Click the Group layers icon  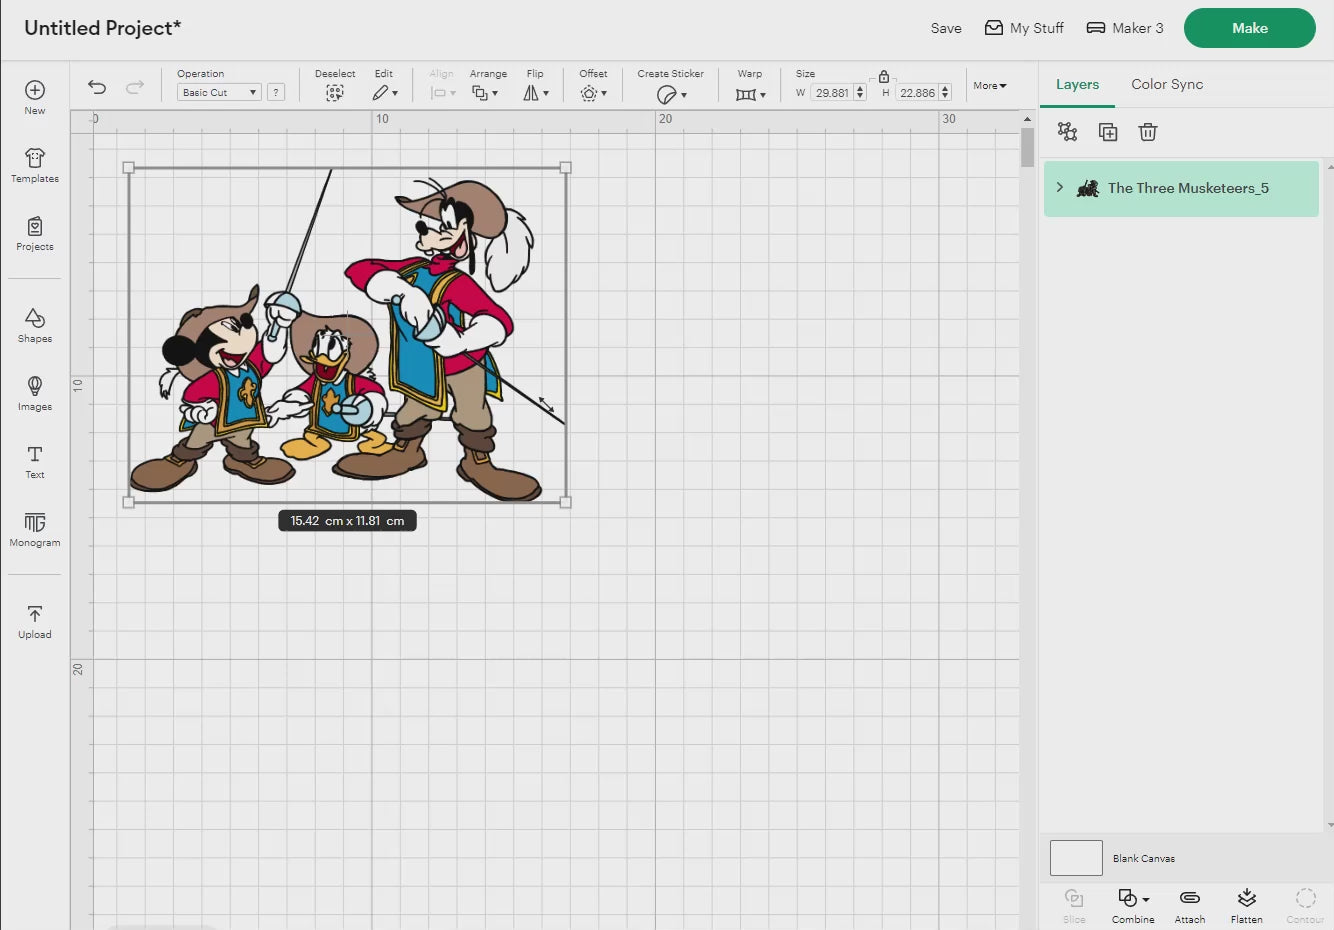tap(1068, 132)
